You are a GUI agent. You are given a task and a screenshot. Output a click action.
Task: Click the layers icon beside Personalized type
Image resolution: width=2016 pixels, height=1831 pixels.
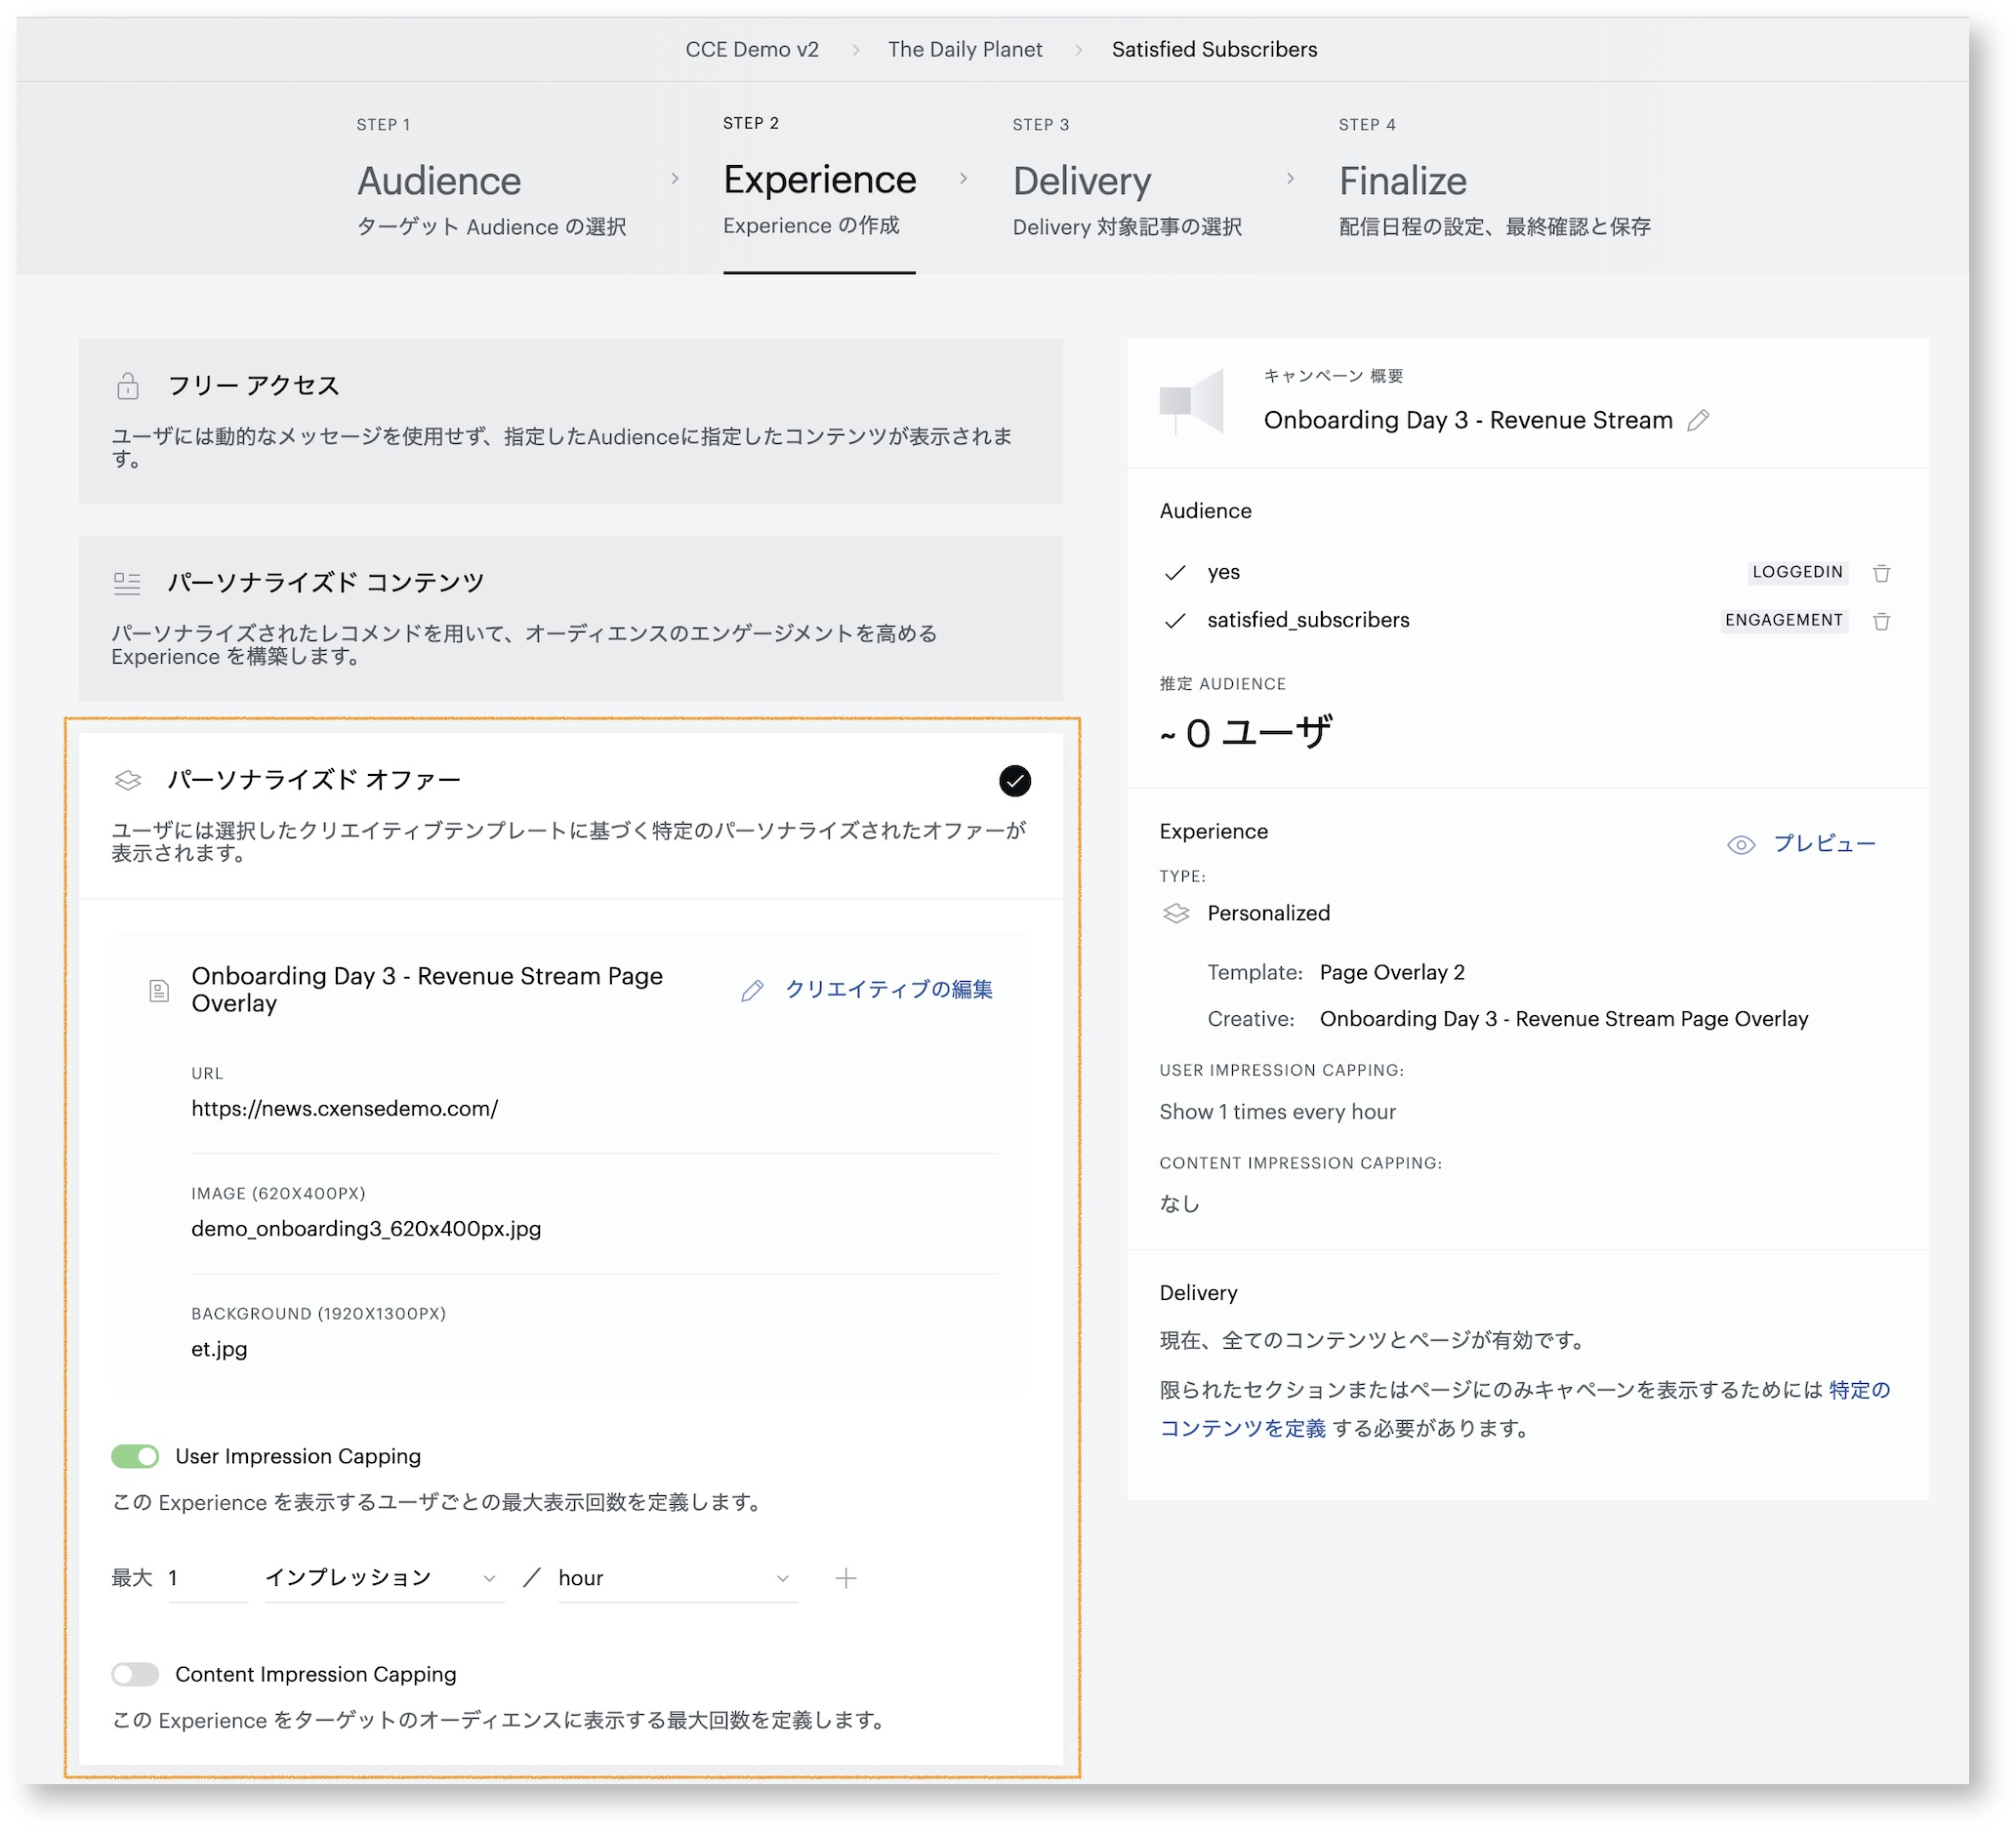point(1176,914)
